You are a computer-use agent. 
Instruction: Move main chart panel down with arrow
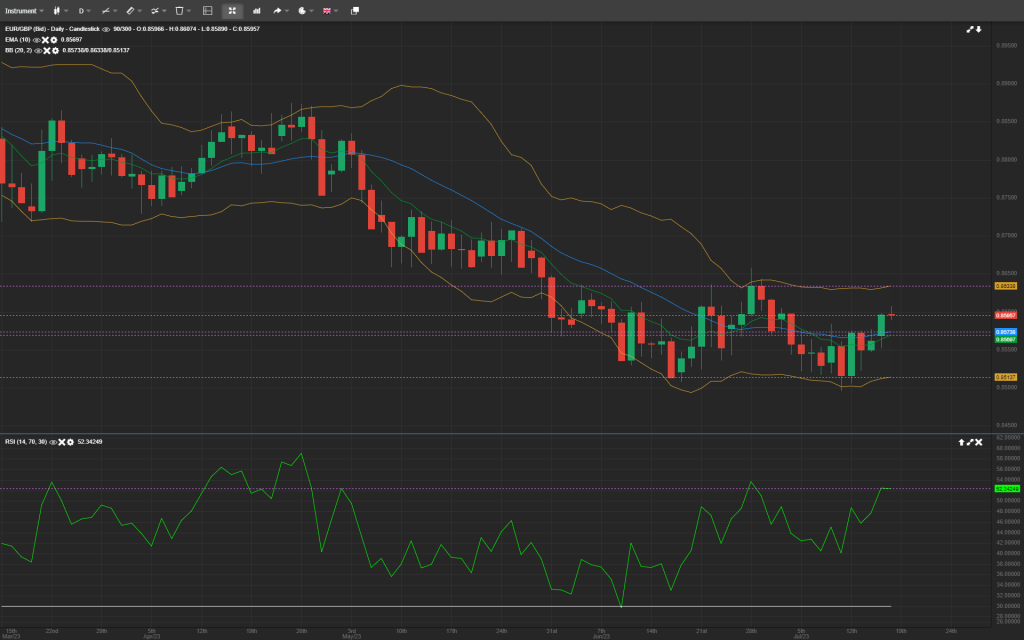pyautogui.click(x=978, y=29)
